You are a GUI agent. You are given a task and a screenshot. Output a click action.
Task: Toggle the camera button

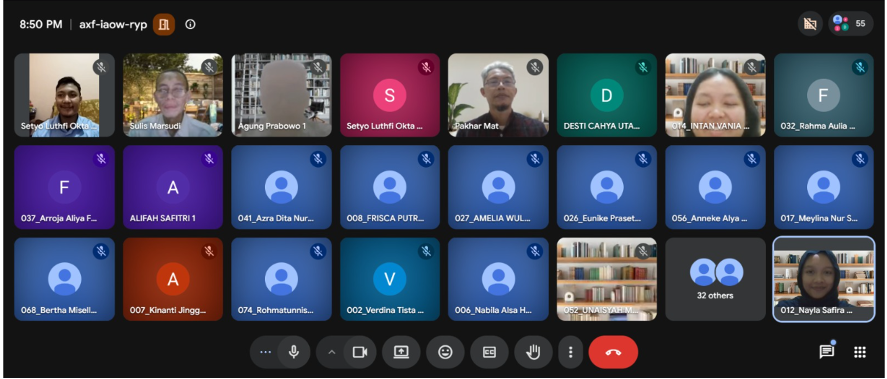click(x=359, y=352)
